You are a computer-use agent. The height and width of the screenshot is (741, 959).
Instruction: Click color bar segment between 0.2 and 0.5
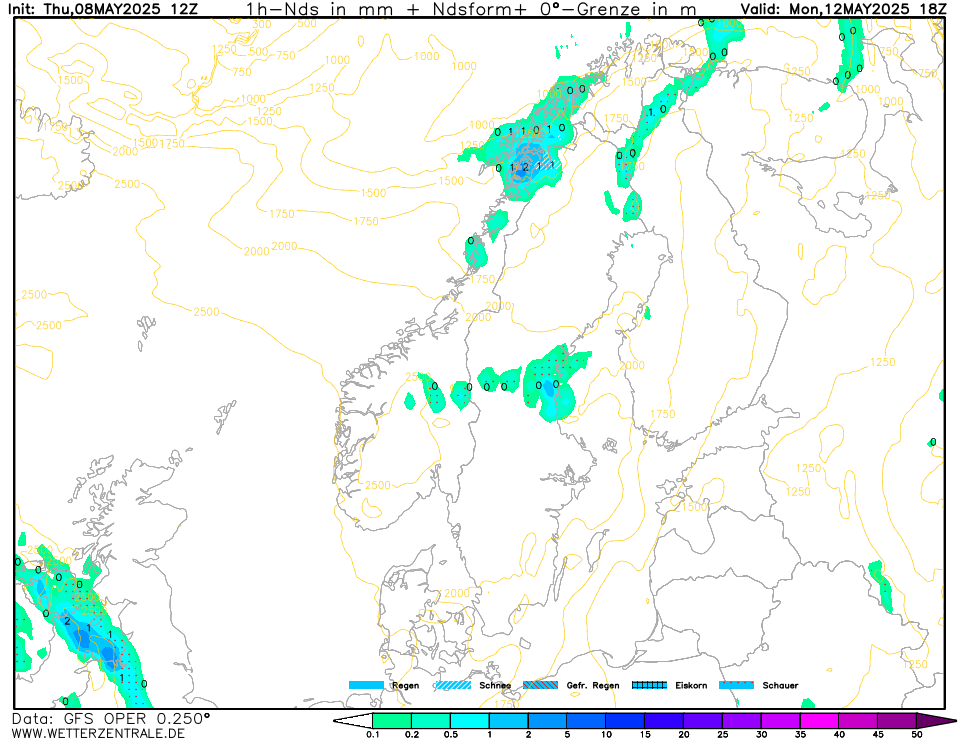(431, 721)
